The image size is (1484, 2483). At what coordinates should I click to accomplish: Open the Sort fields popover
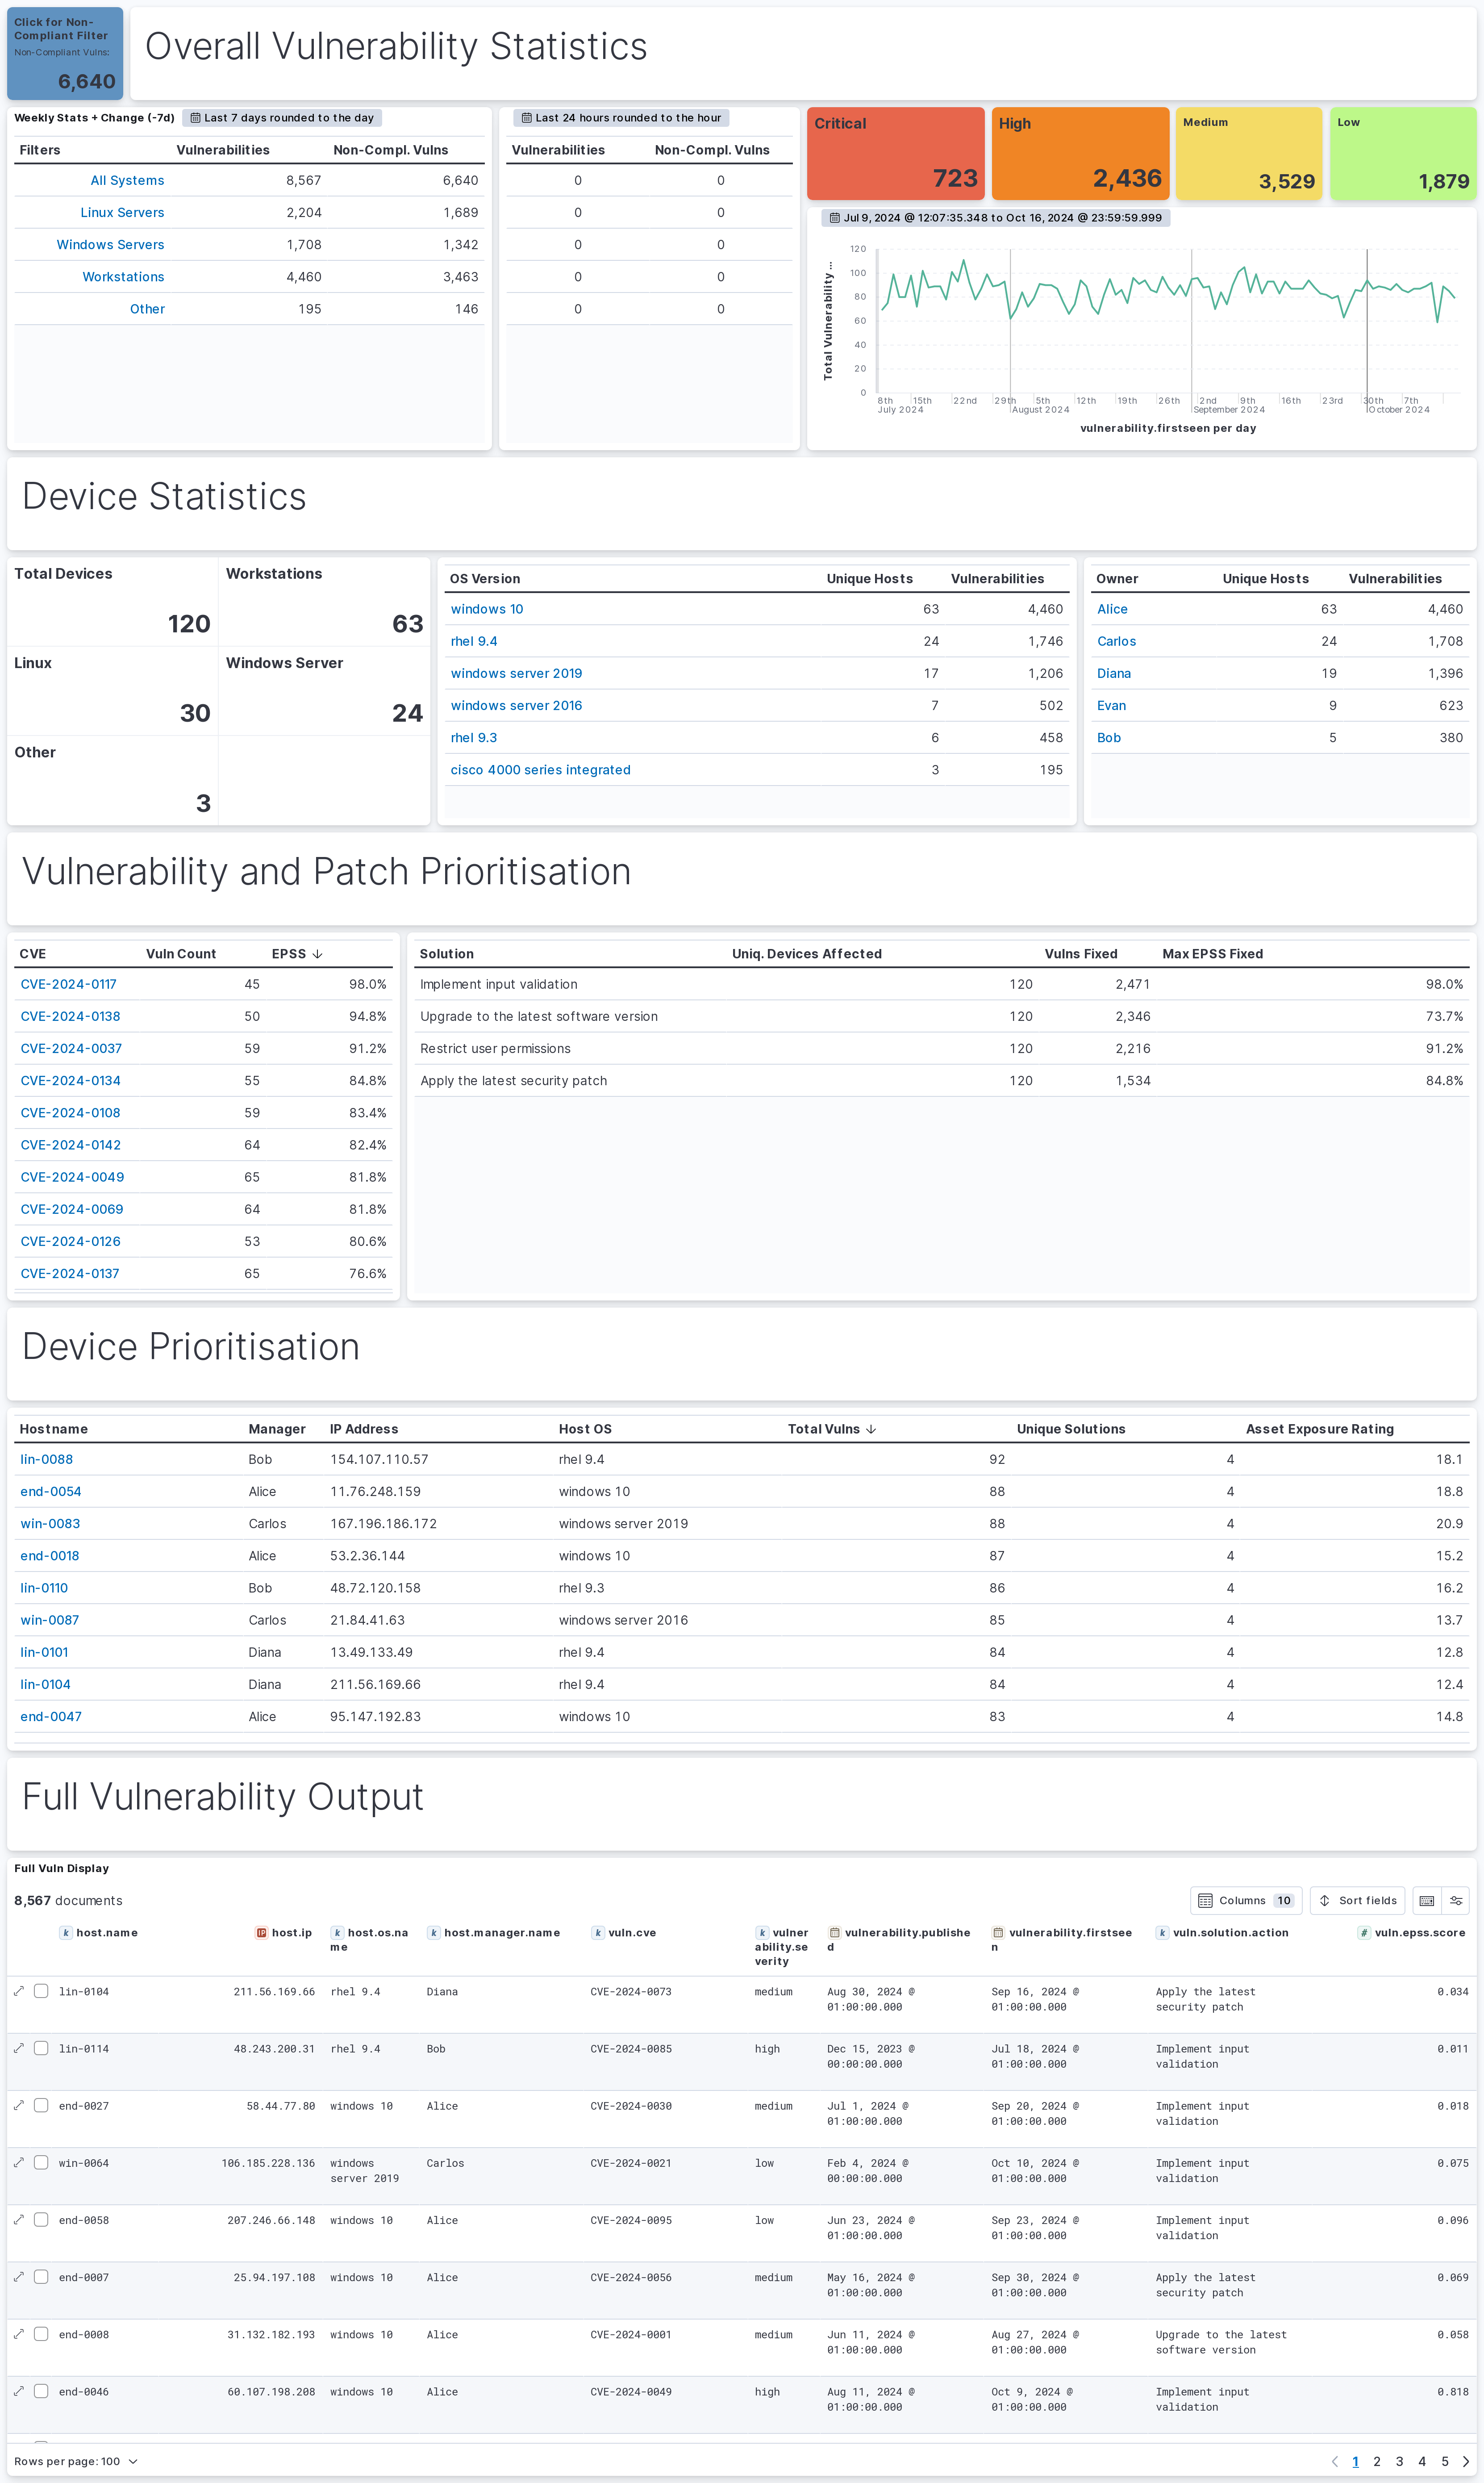click(1357, 1900)
